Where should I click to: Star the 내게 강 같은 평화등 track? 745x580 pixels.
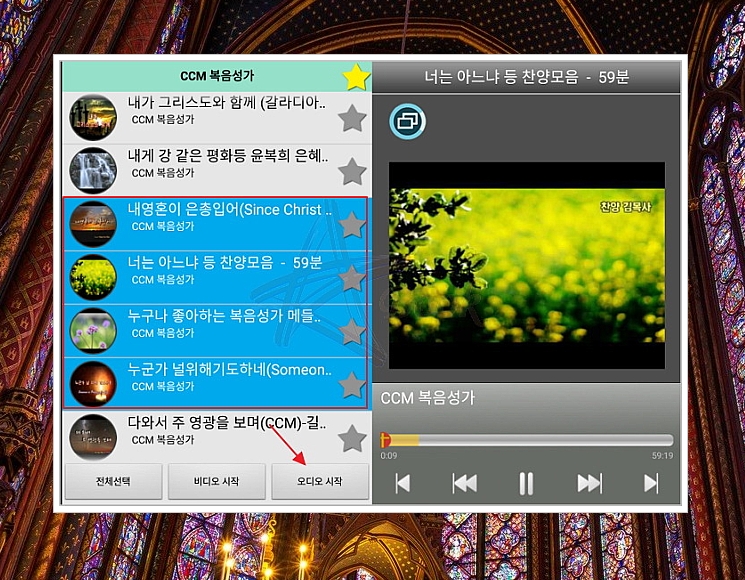point(352,171)
